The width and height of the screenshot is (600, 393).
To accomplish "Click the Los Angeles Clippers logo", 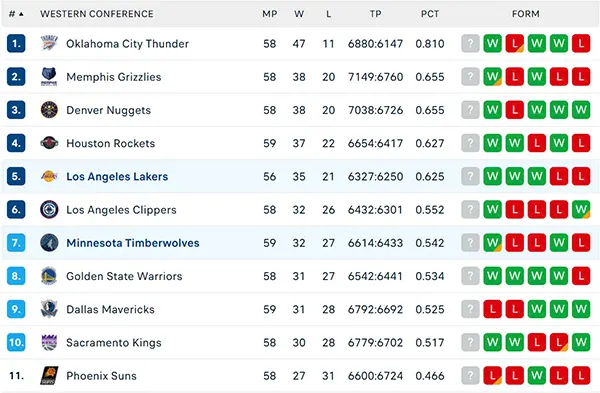I will 49,210.
